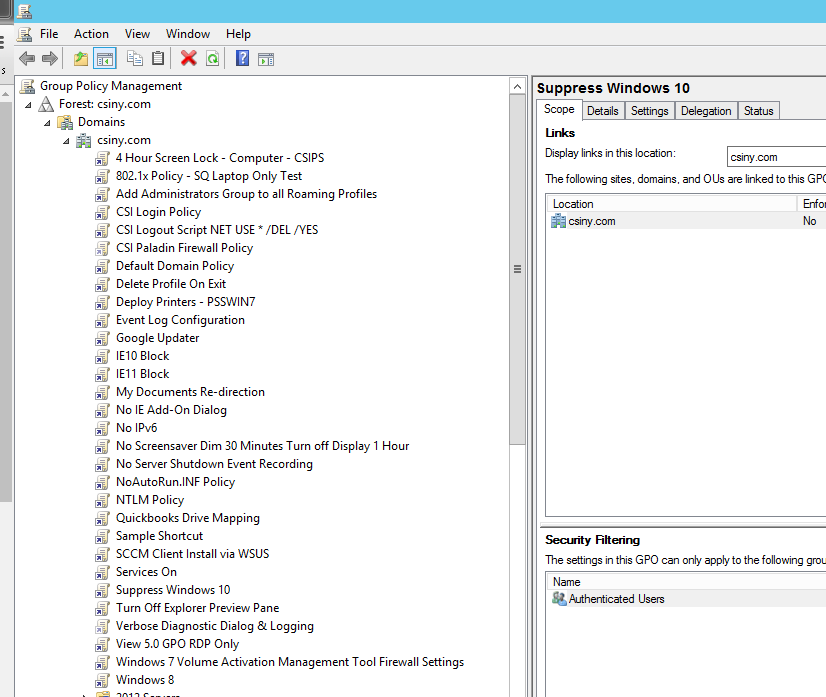Select the IE10 Block policy
826x697 pixels.
click(142, 356)
